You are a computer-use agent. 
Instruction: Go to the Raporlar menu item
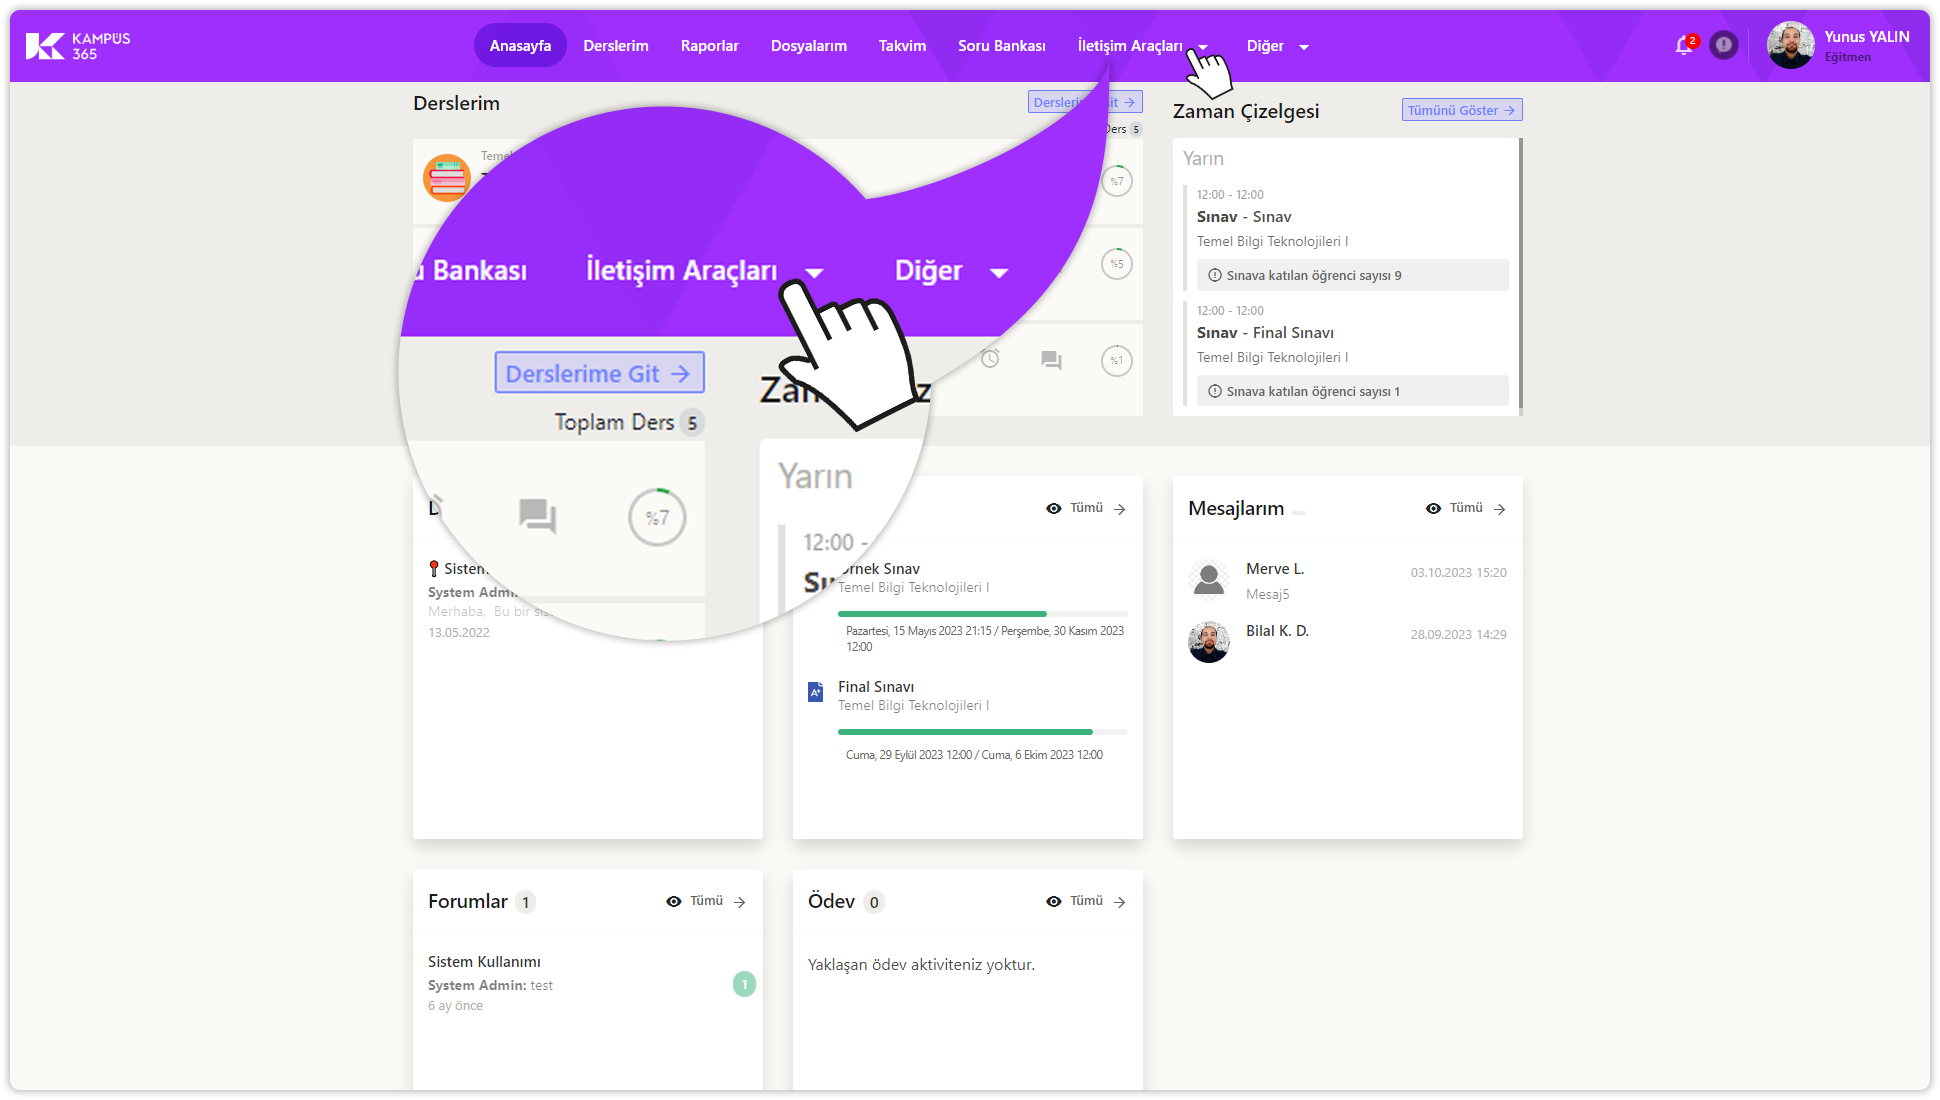[709, 46]
